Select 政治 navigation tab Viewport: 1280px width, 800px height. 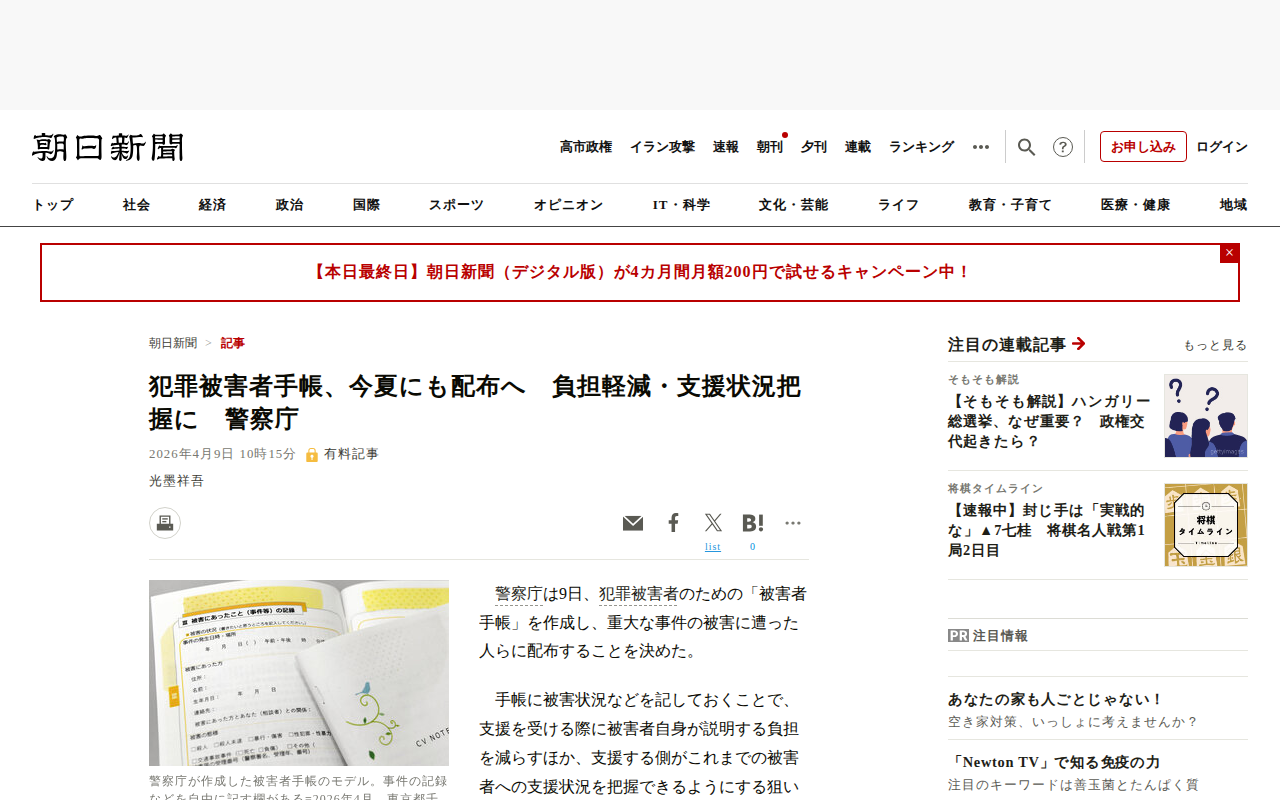[x=289, y=205]
